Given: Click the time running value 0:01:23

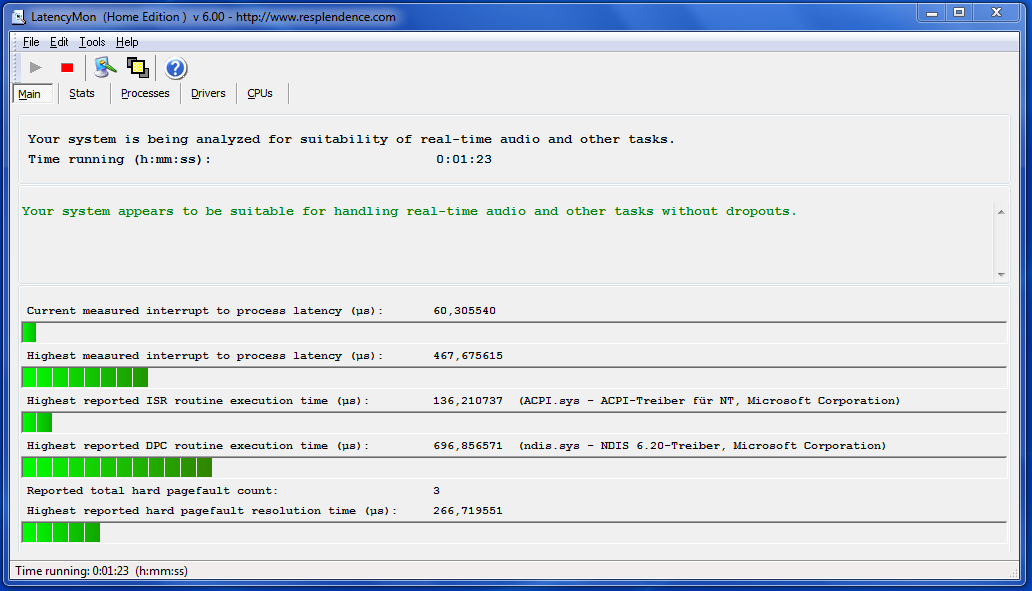Looking at the screenshot, I should (x=464, y=159).
